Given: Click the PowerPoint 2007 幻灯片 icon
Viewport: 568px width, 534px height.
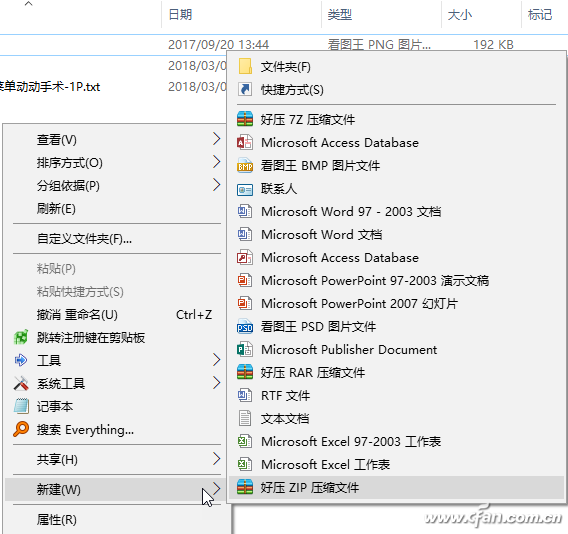Looking at the screenshot, I should (245, 303).
